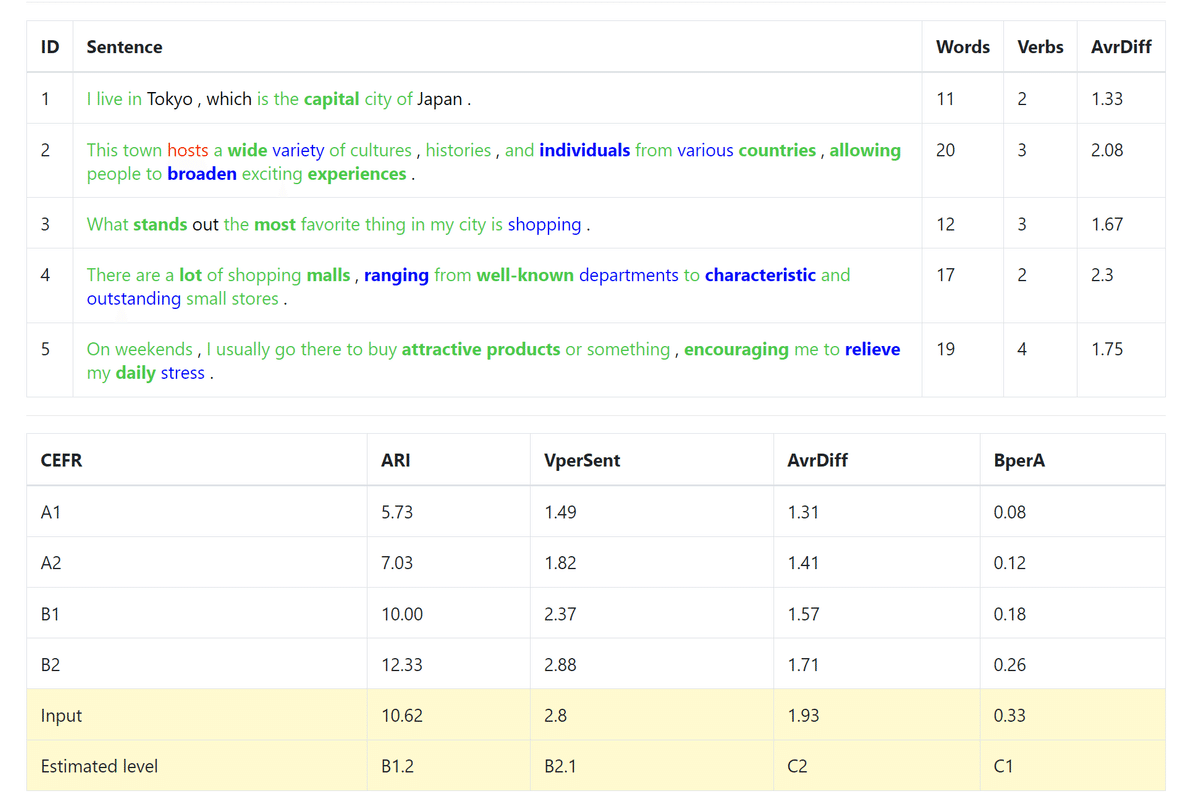Click the Input row label
1200x799 pixels.
tap(61, 716)
